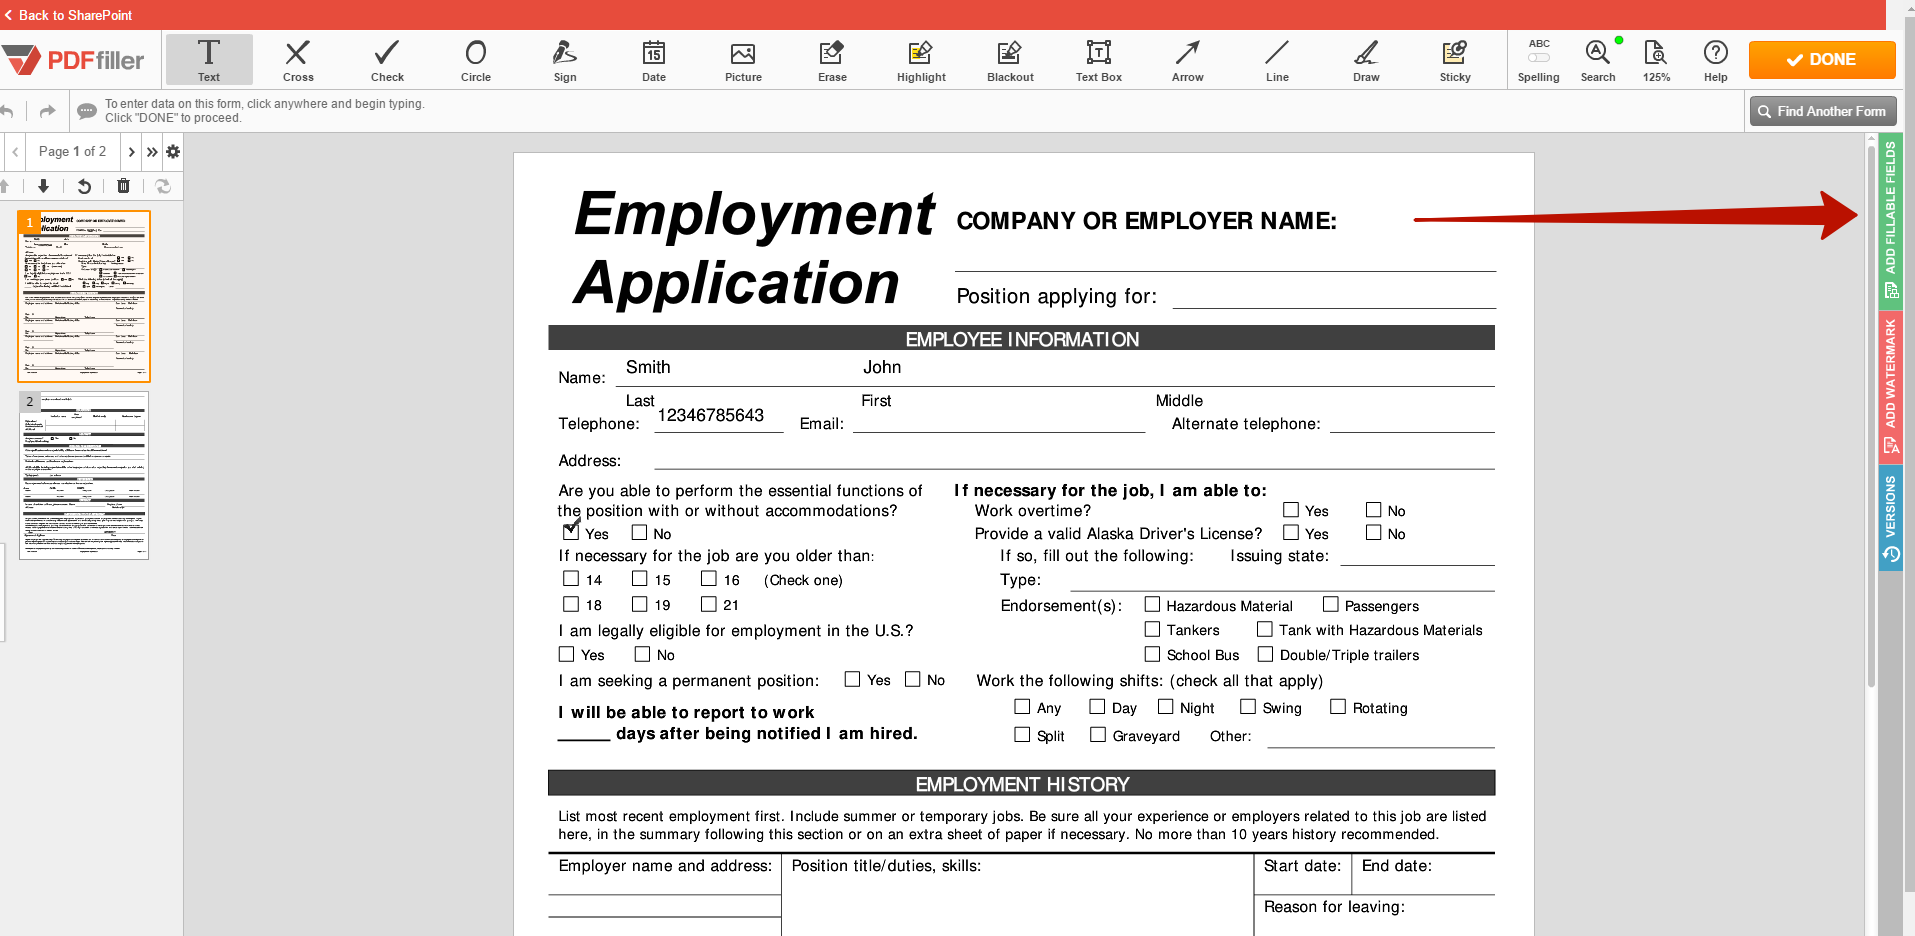
Task: Open the 125% zoom control
Action: [x=1656, y=60]
